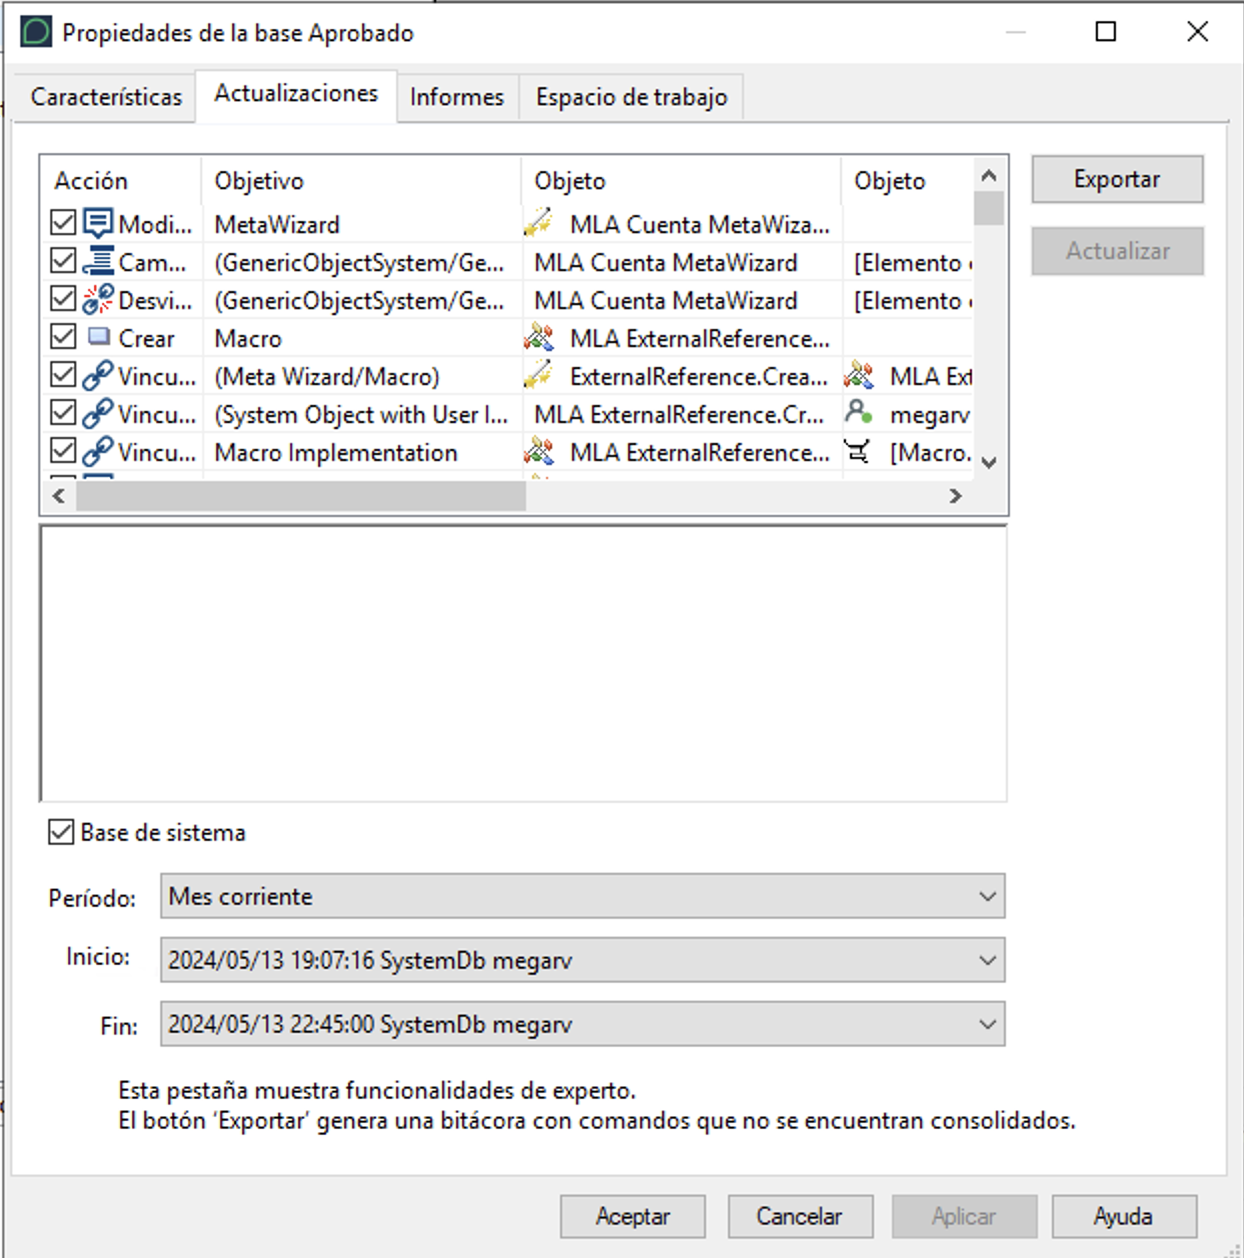Open the Informes tab

(457, 97)
